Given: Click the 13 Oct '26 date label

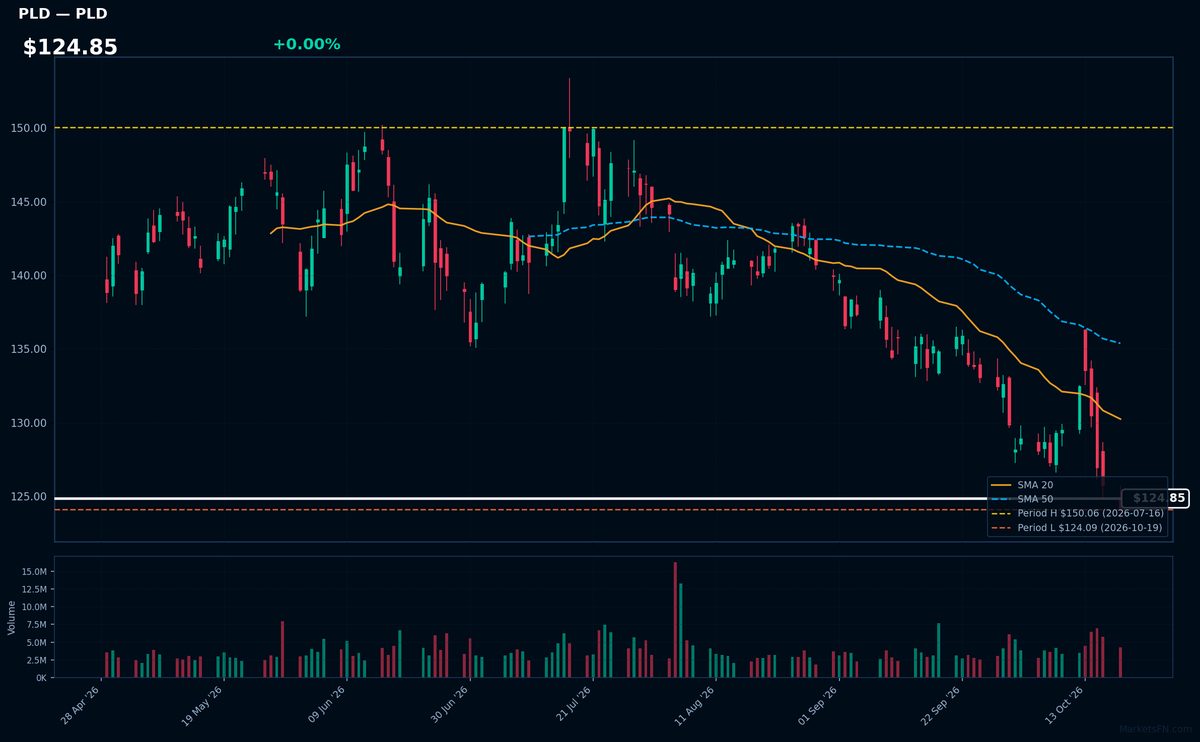Looking at the screenshot, I should [x=1063, y=705].
